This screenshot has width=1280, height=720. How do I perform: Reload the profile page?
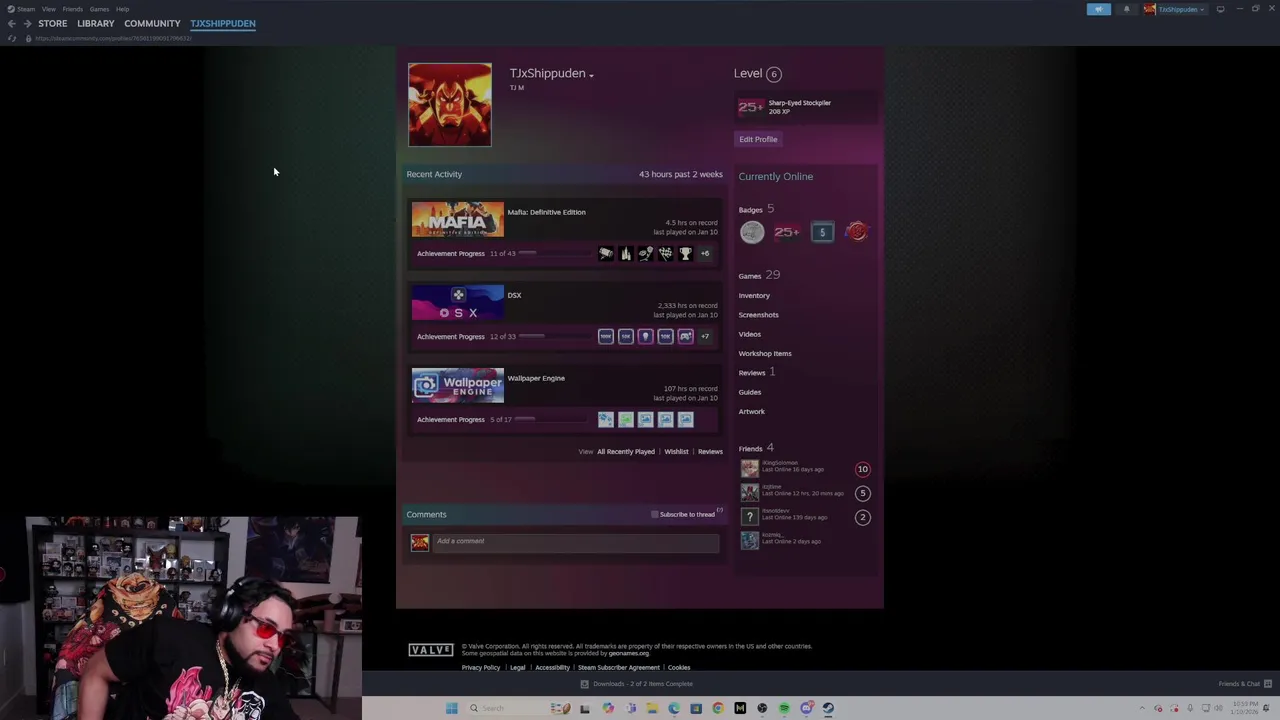coord(12,38)
